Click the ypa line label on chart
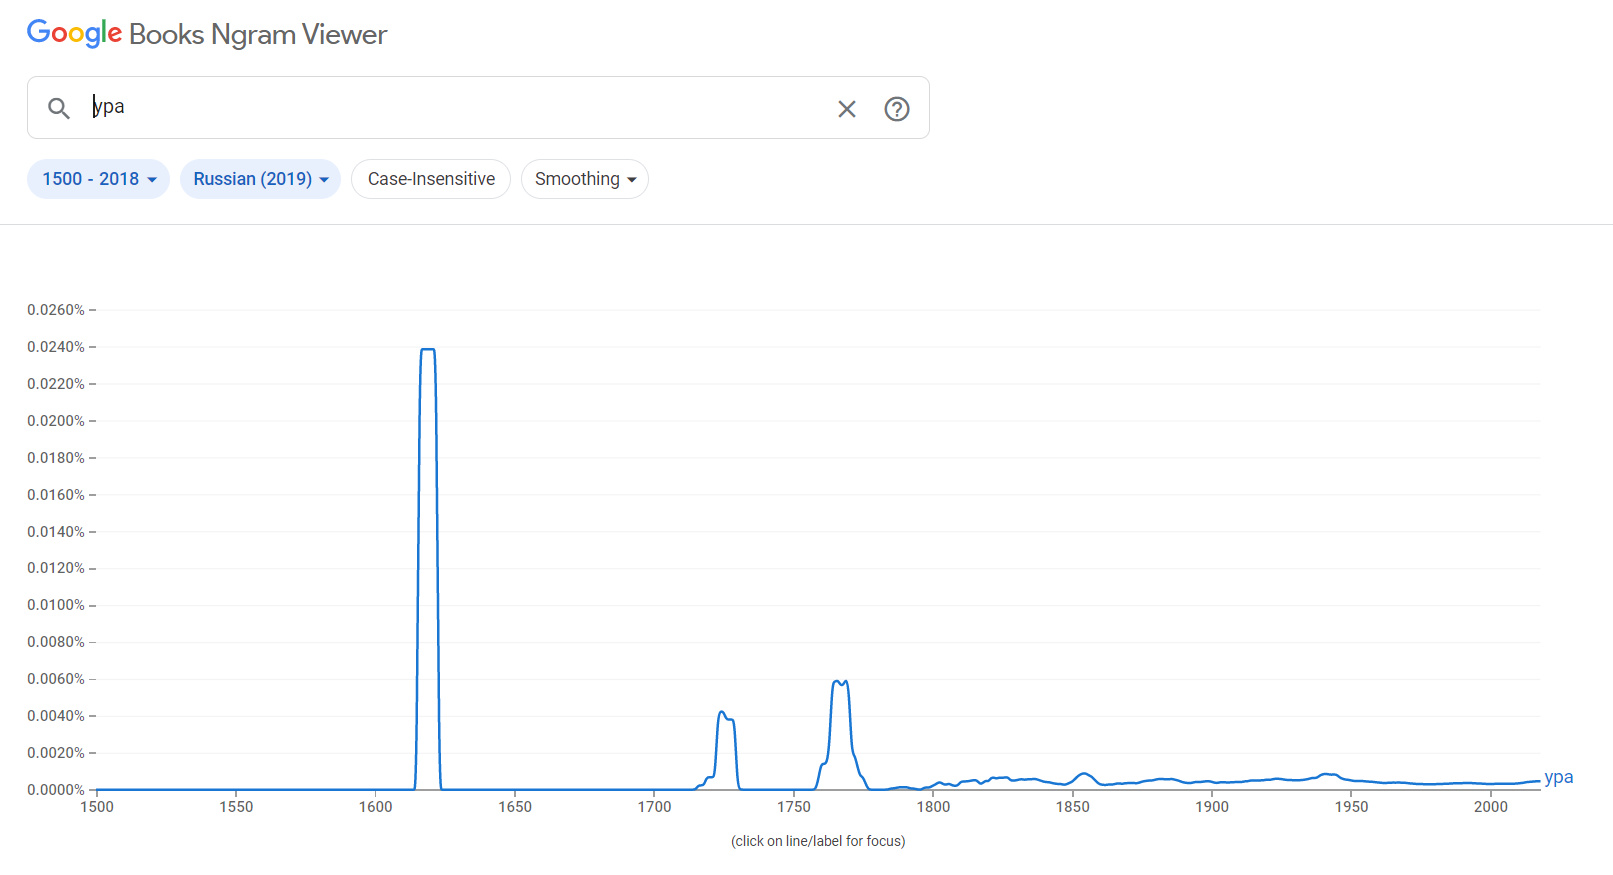1613x875 pixels. point(1558,777)
